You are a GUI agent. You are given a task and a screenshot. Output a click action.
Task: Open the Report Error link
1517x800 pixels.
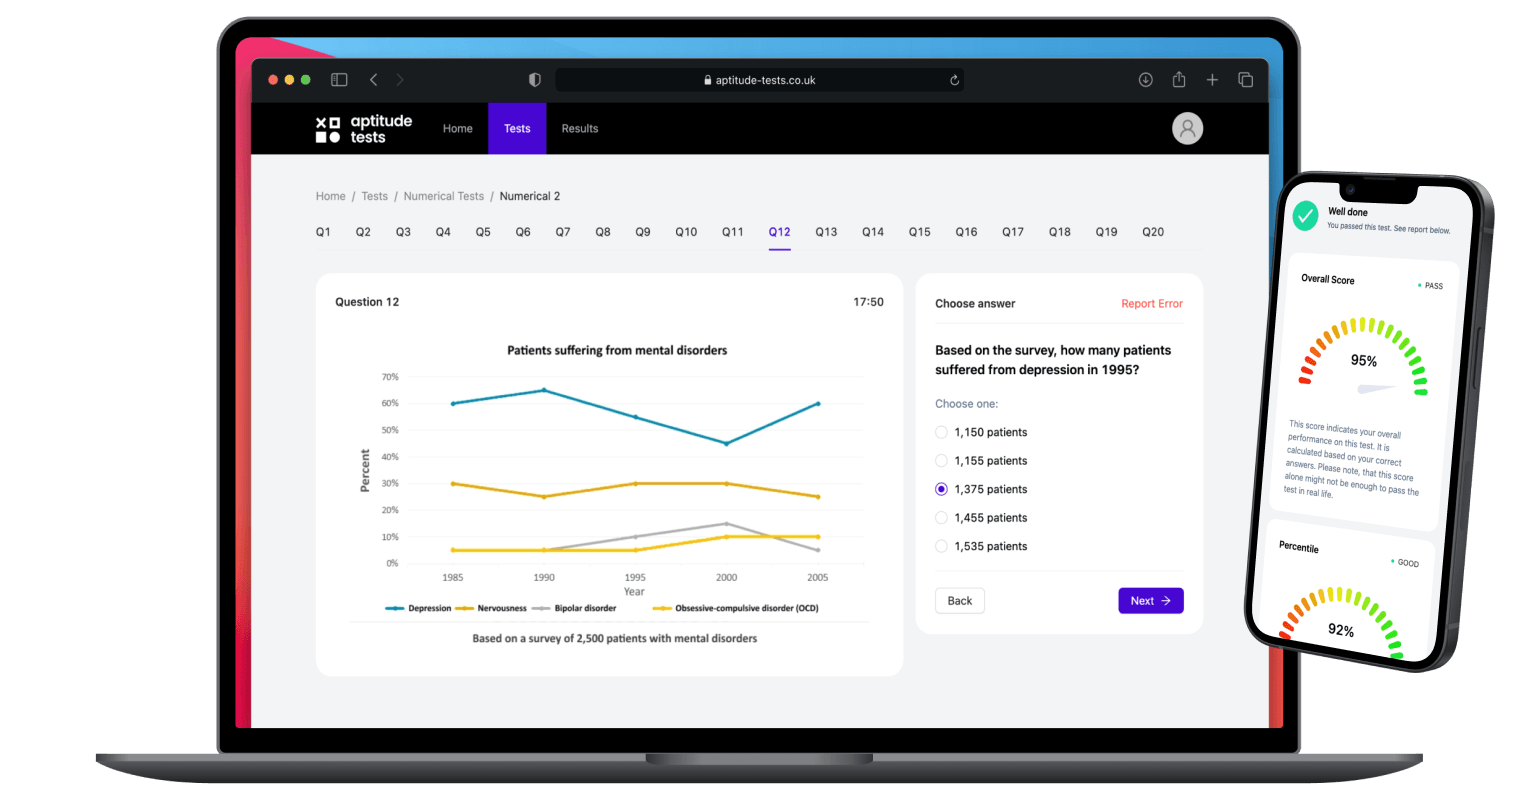(x=1152, y=304)
